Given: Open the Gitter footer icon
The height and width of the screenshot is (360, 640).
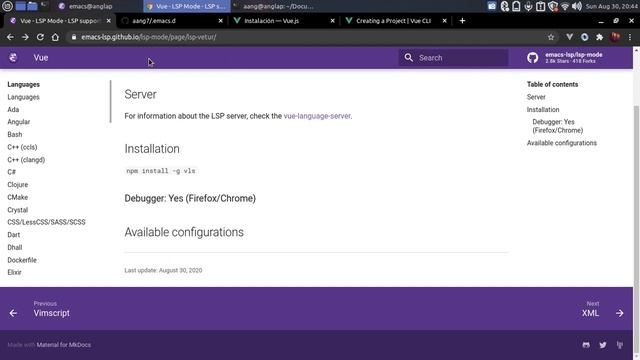Looking at the screenshot, I should (x=586, y=345).
